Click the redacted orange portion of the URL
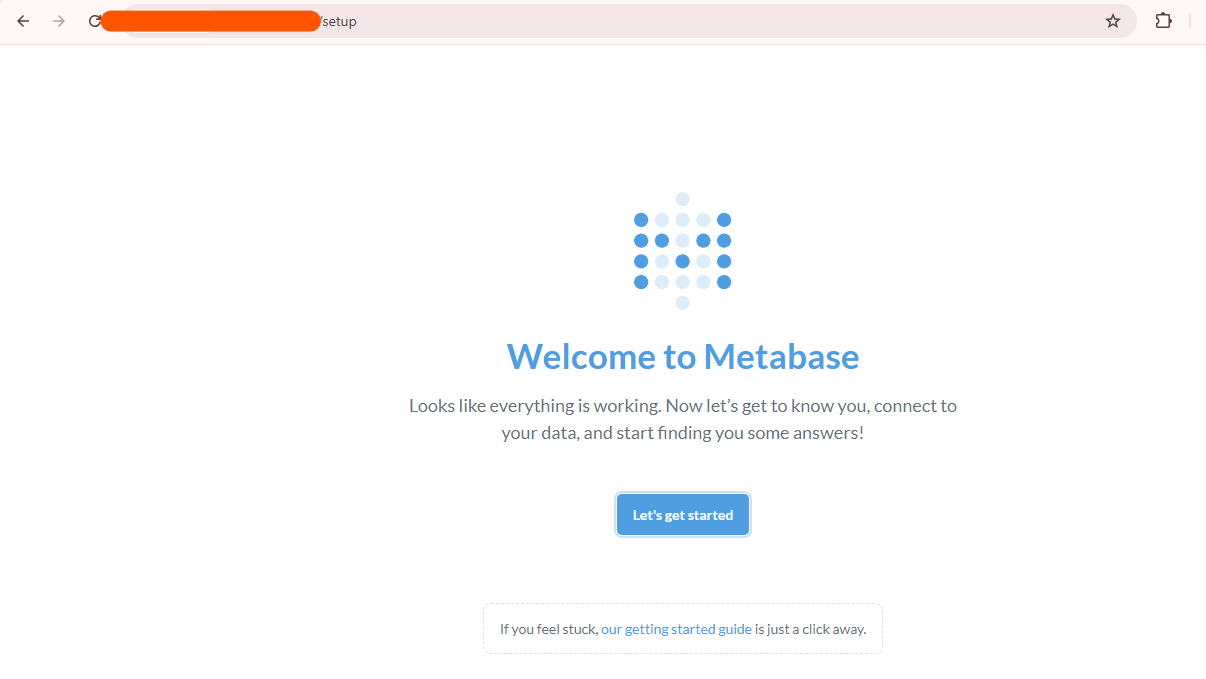This screenshot has height=679, width=1206. click(211, 21)
